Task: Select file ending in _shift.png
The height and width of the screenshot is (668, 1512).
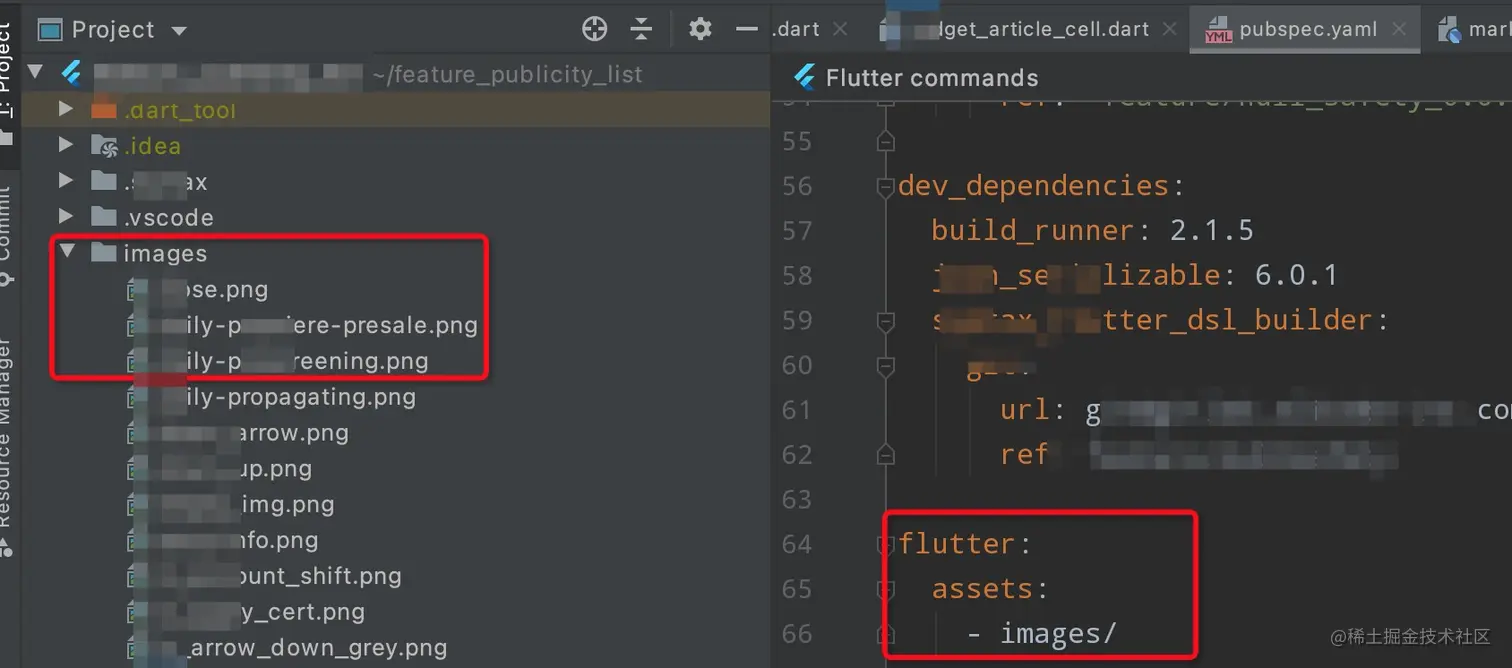Action: pyautogui.click(x=265, y=577)
